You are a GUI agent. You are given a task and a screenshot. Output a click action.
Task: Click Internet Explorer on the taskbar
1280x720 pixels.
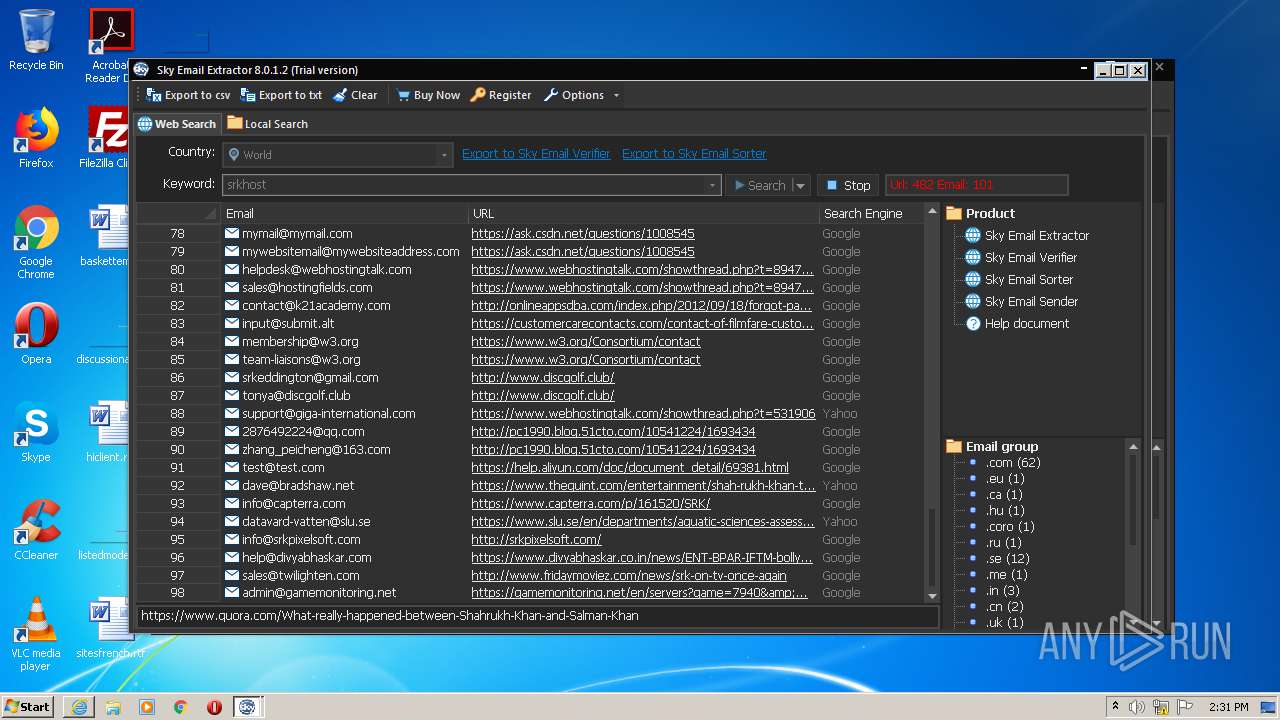pos(79,707)
